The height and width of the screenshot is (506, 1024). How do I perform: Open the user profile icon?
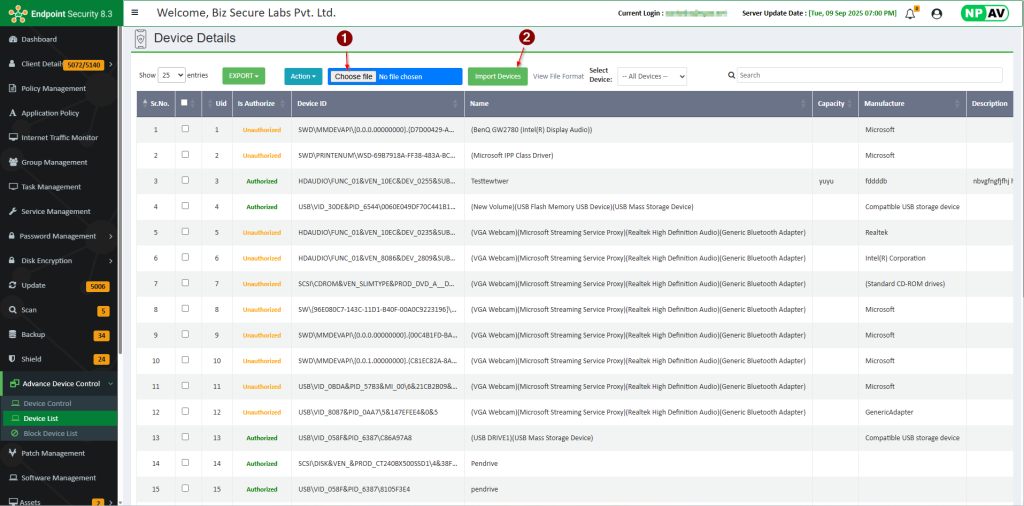point(936,13)
